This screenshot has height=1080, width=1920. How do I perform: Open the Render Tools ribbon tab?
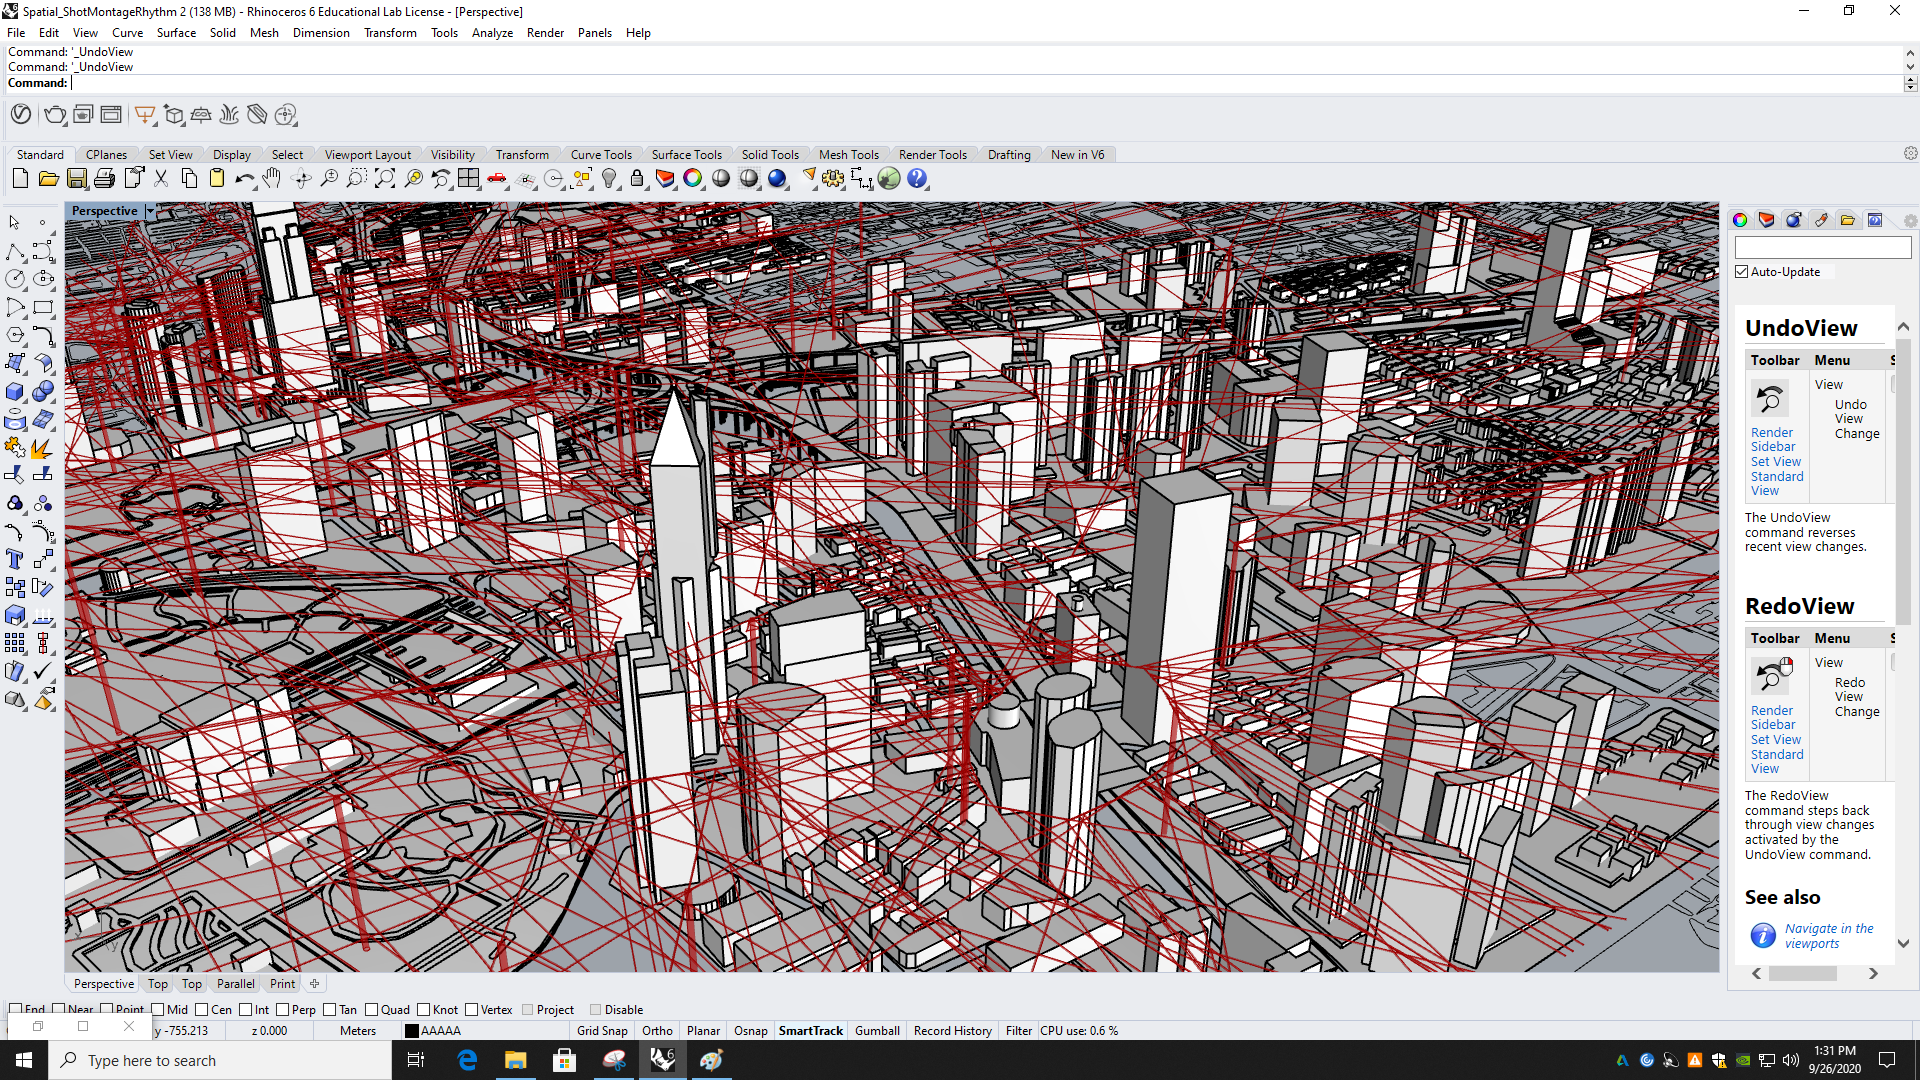932,154
